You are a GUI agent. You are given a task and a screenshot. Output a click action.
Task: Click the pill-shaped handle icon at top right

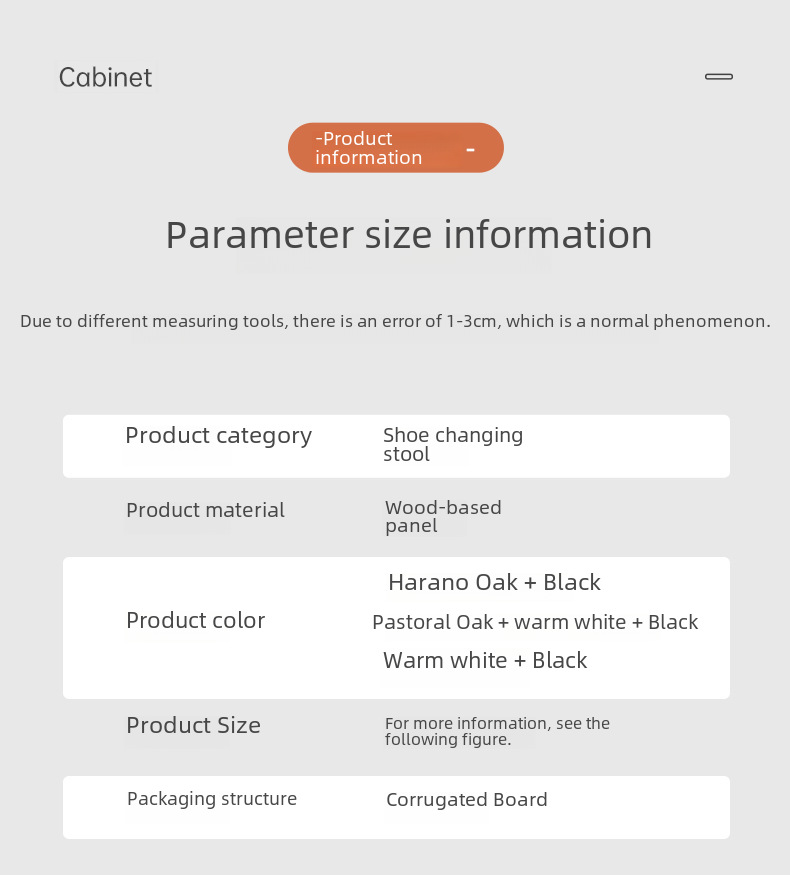(x=718, y=77)
